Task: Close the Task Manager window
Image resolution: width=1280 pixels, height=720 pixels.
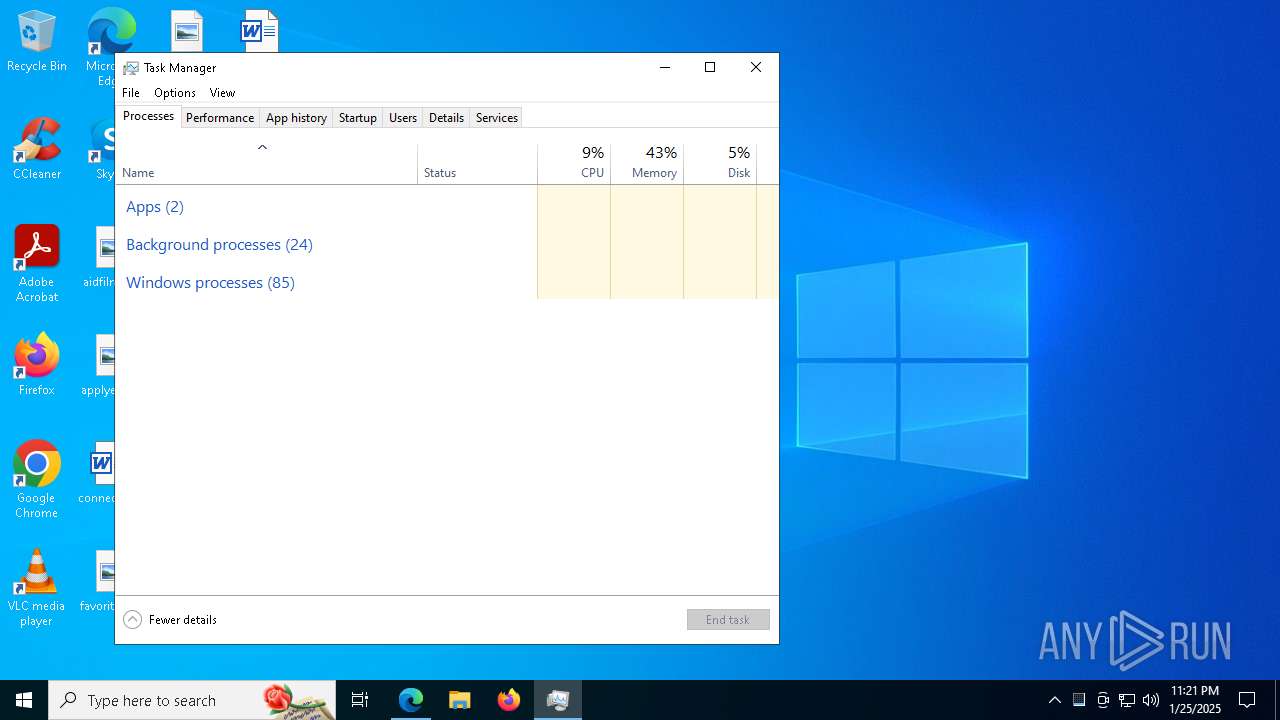Action: point(756,67)
